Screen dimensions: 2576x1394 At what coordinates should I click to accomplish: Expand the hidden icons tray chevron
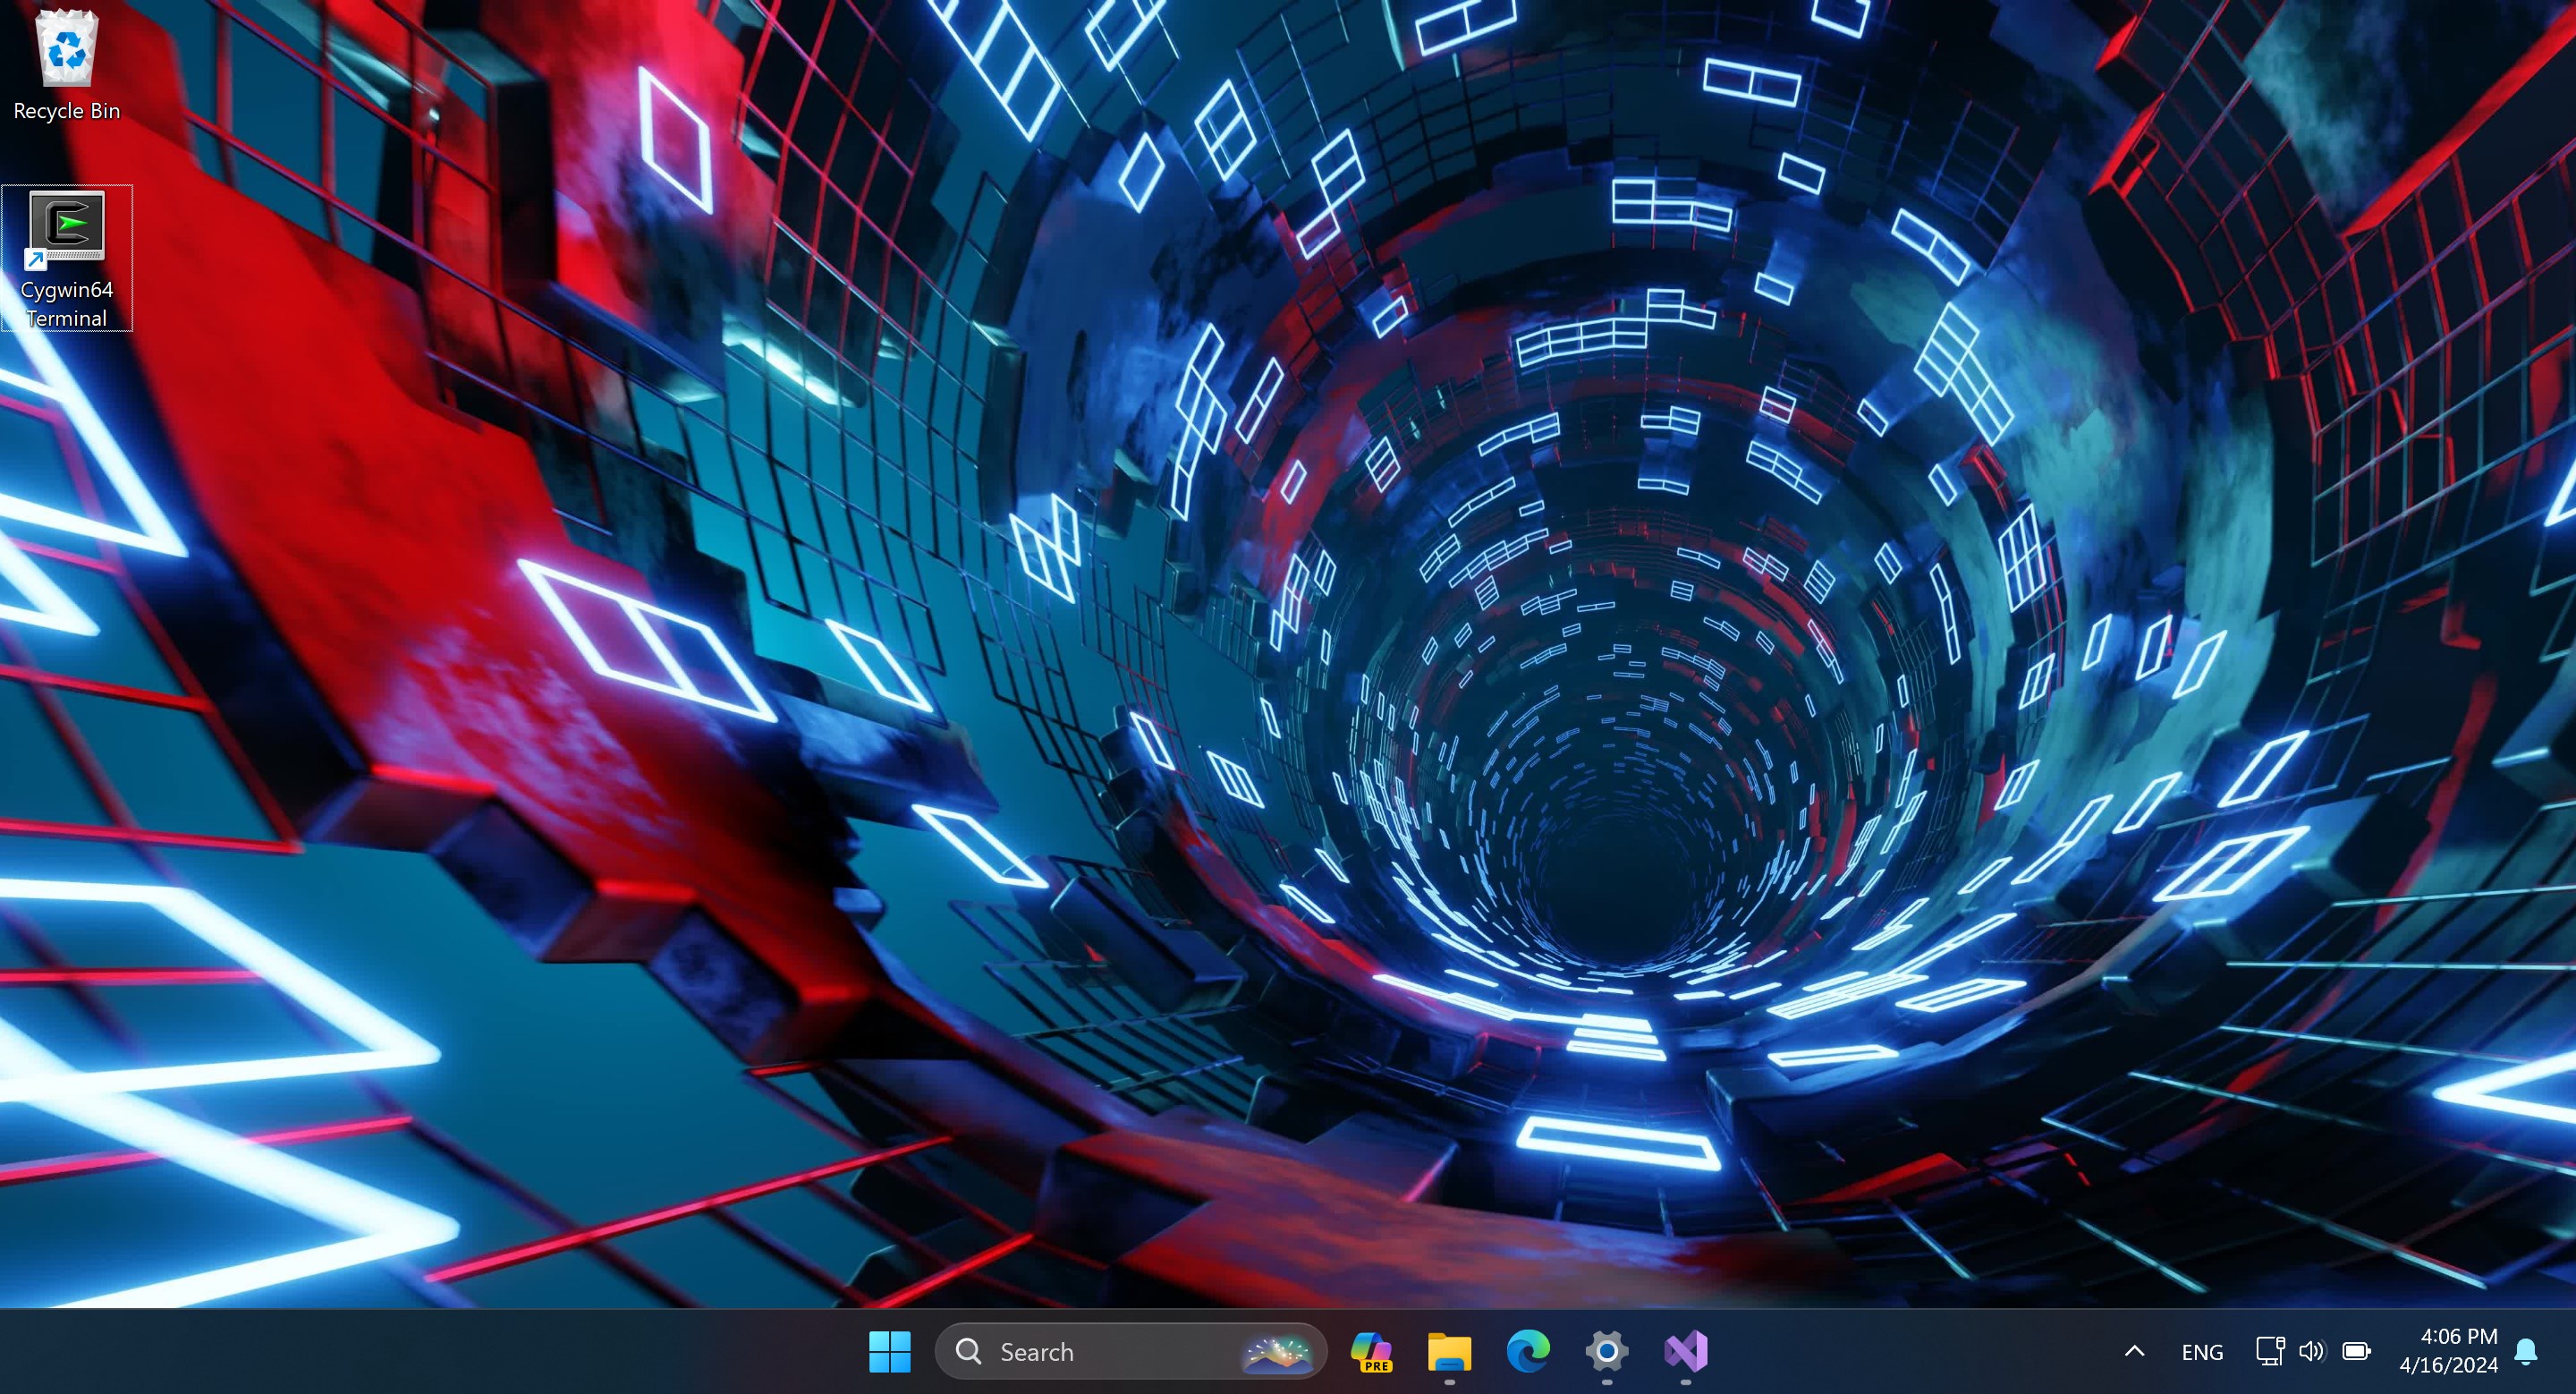2134,1351
